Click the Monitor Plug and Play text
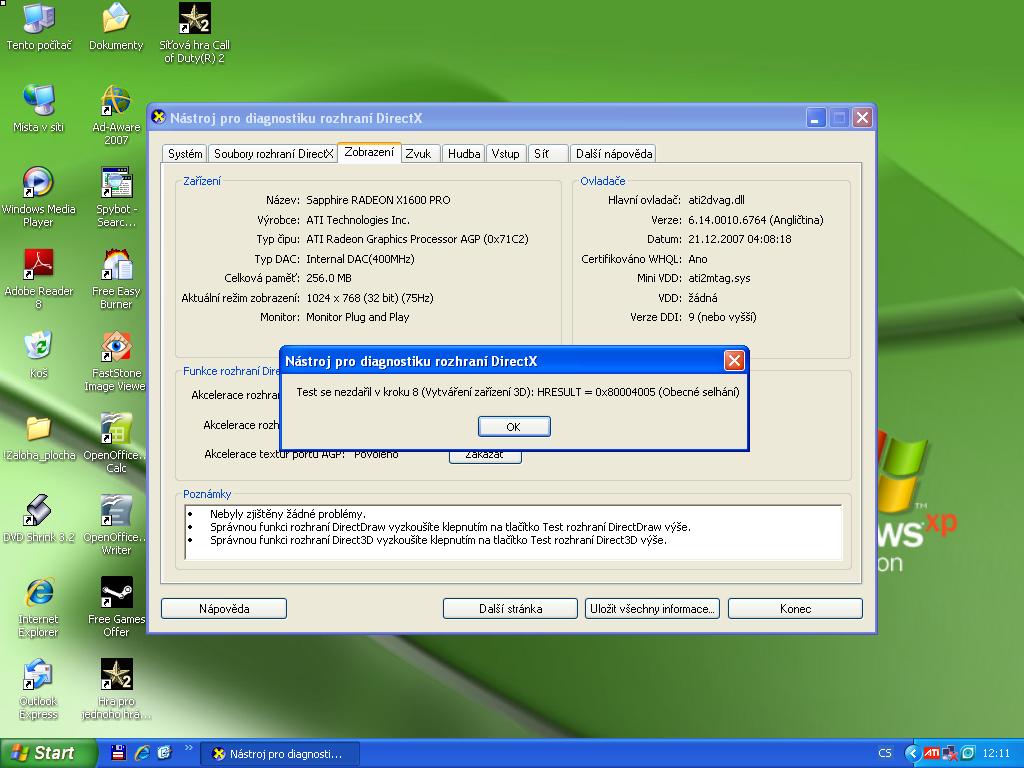Viewport: 1024px width, 768px height. (357, 317)
